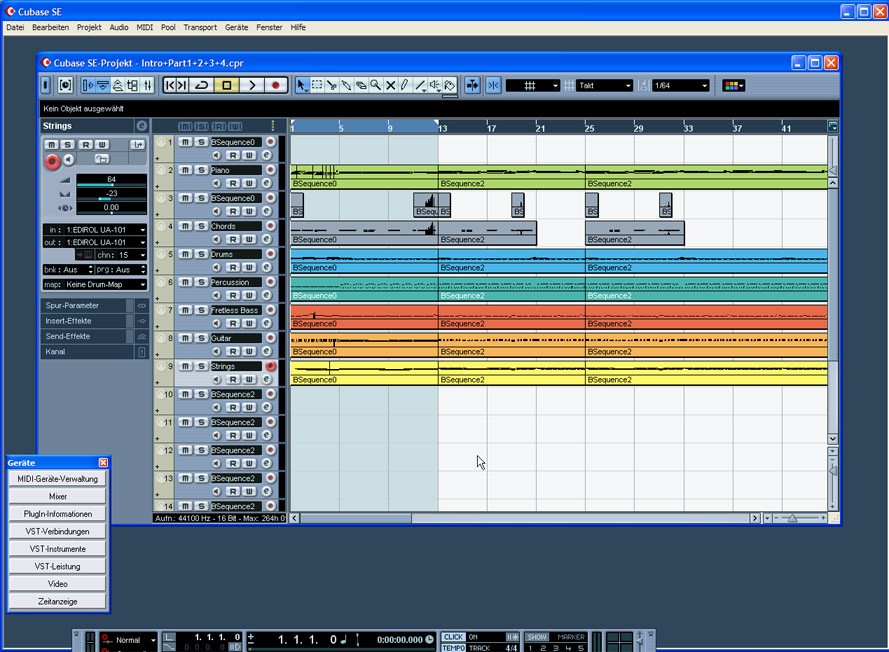Screen dimensions: 889x652
Task: Show the Event Info Line
Action: (103, 86)
